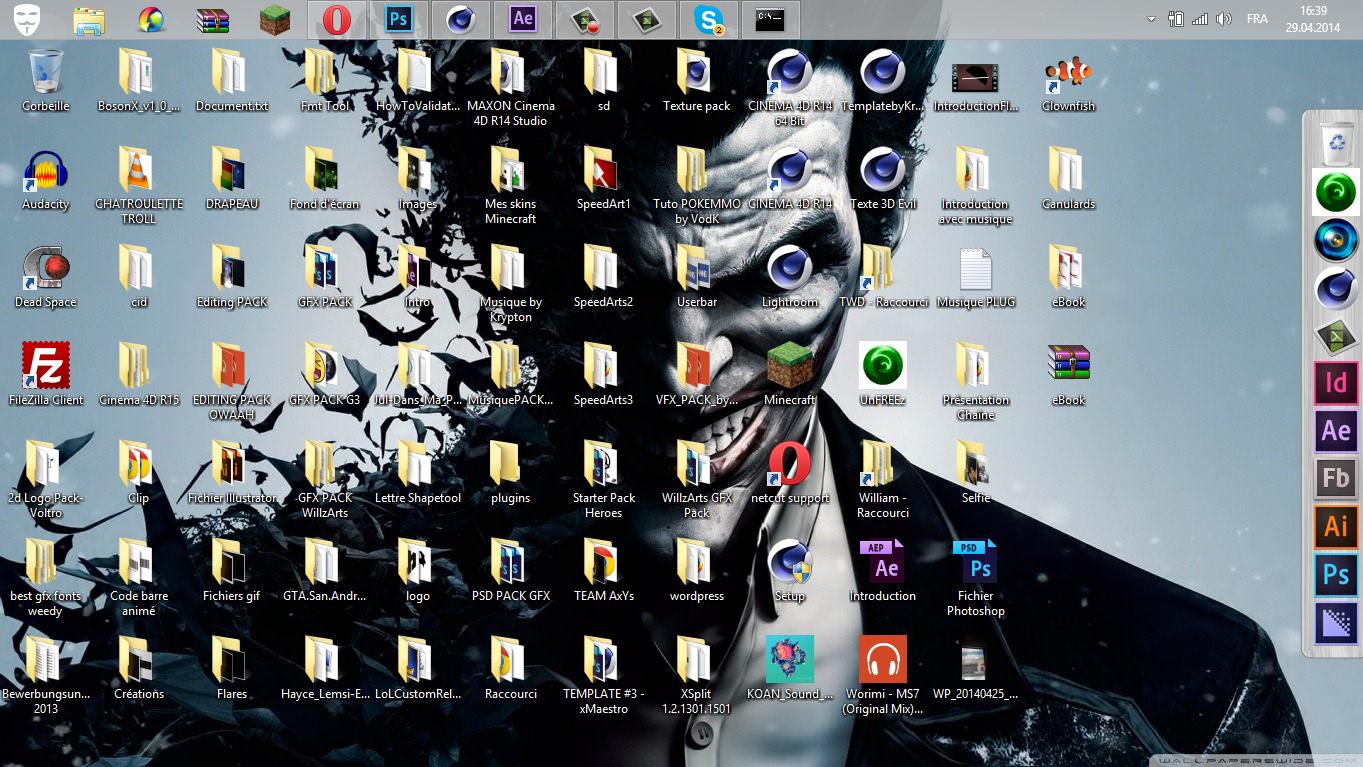
Task: Open Flash Builder from the side dock
Action: pyautogui.click(x=1336, y=479)
